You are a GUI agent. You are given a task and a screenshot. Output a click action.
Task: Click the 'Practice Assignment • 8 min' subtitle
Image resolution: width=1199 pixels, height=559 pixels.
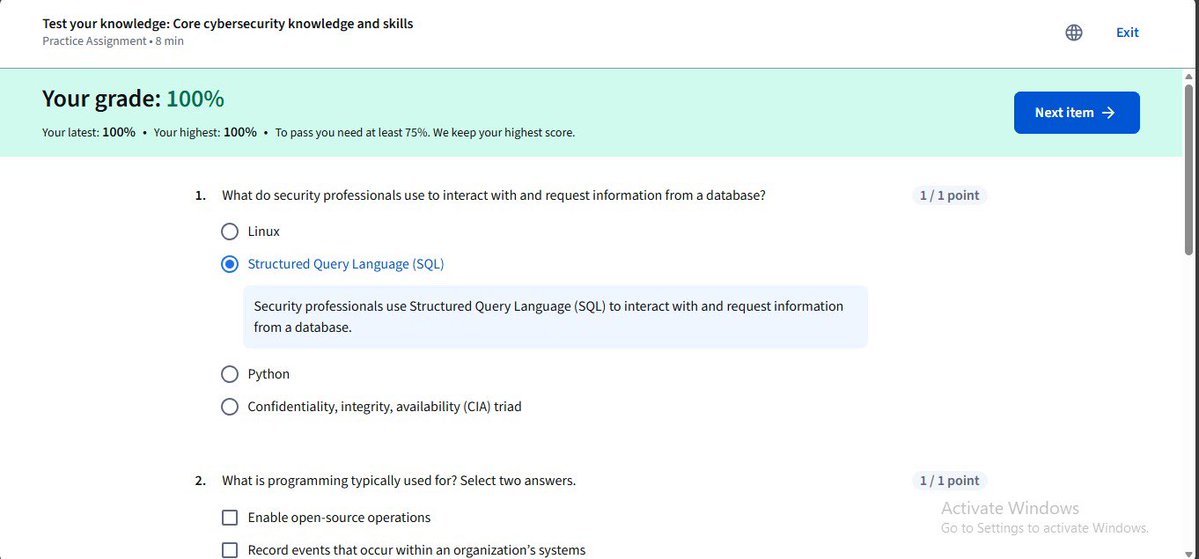tap(113, 41)
